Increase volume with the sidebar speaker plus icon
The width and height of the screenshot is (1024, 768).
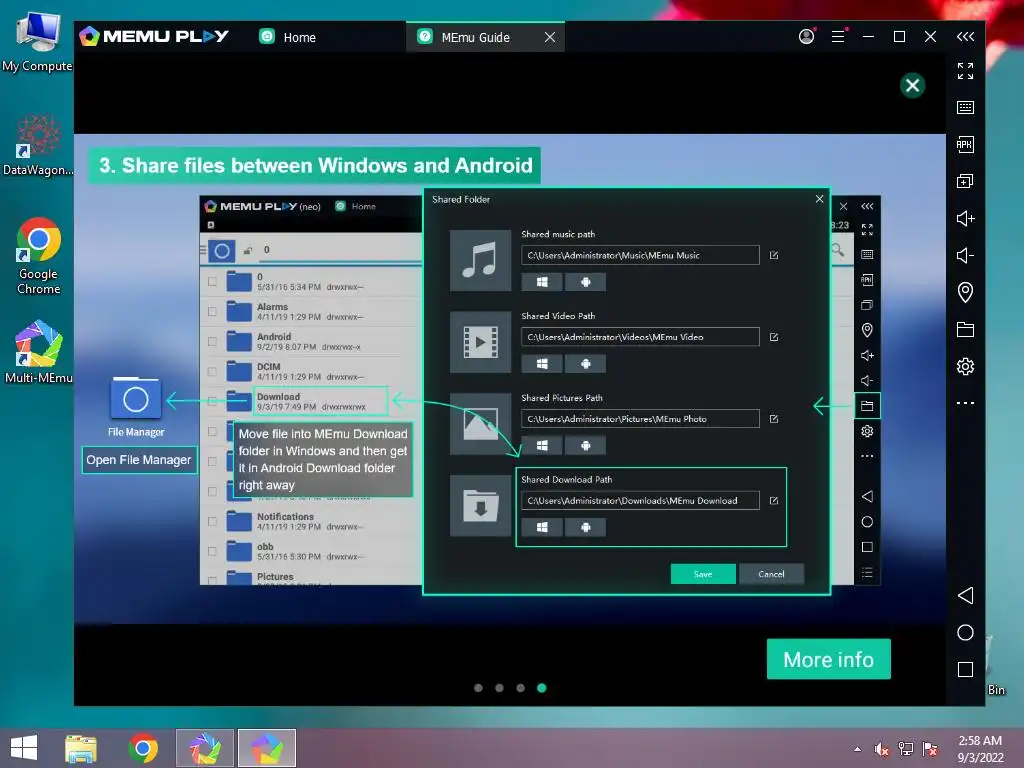(965, 218)
